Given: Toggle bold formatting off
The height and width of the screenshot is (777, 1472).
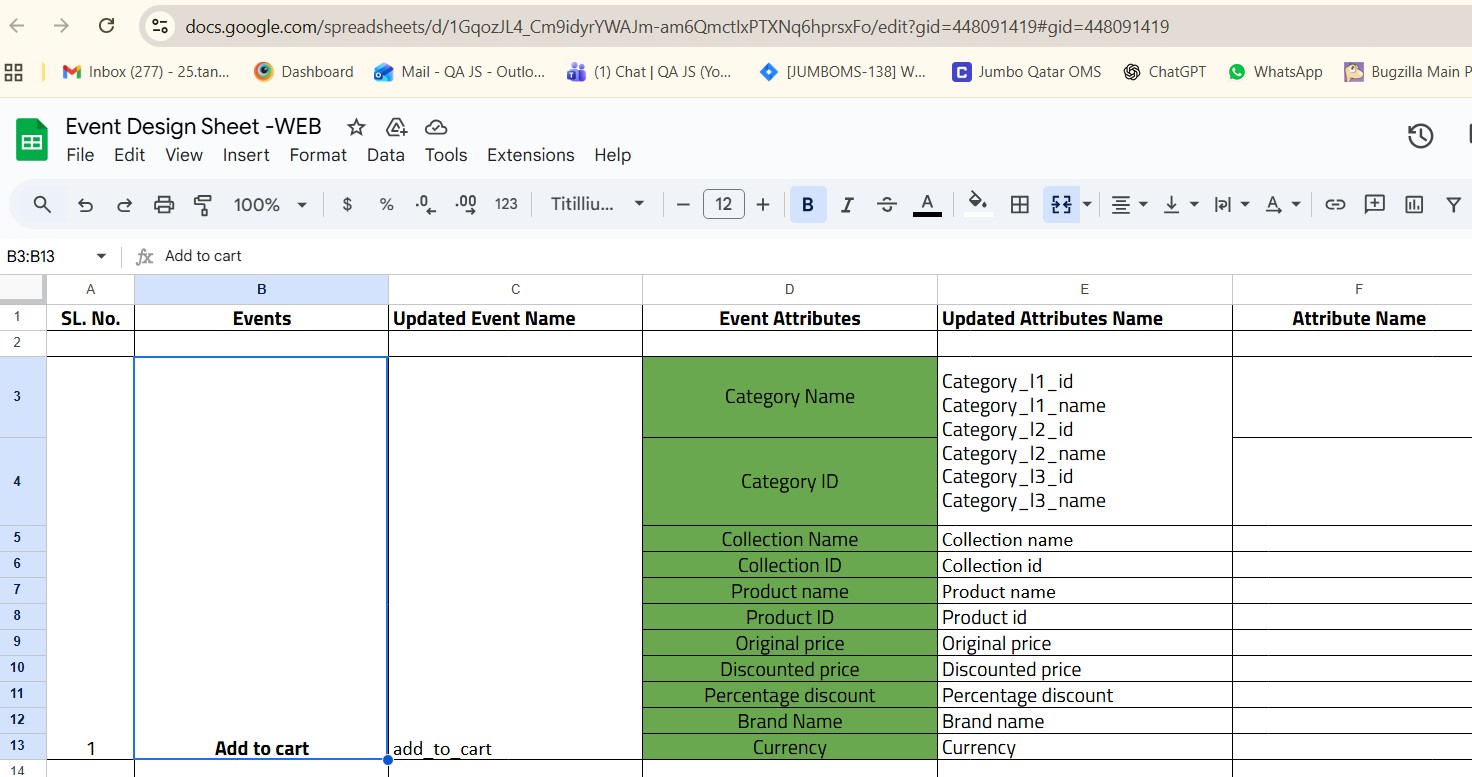Looking at the screenshot, I should 807,205.
